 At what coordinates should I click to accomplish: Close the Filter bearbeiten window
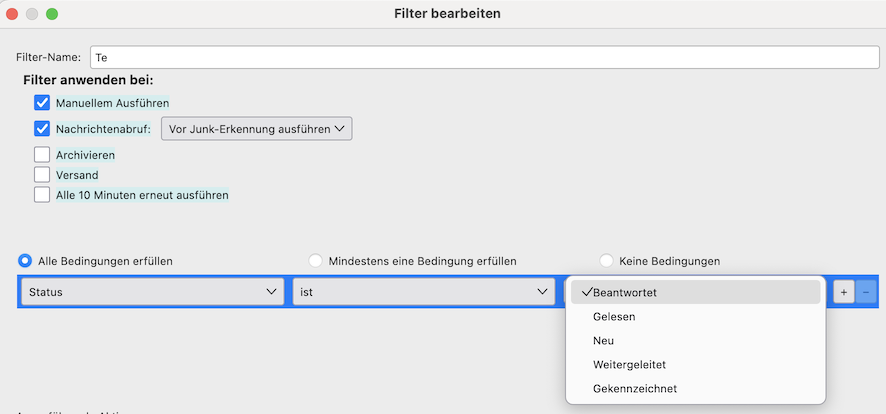[13, 14]
